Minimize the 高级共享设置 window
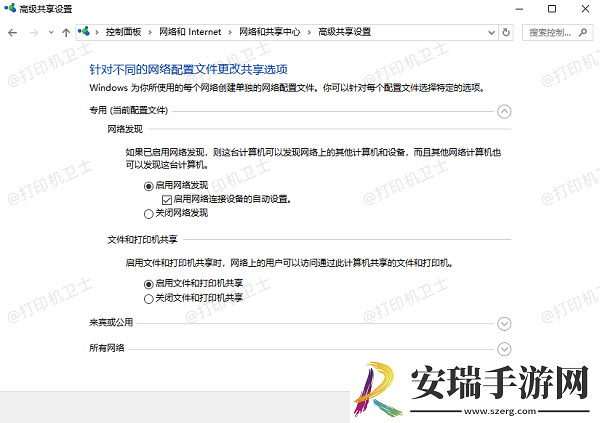 click(519, 9)
